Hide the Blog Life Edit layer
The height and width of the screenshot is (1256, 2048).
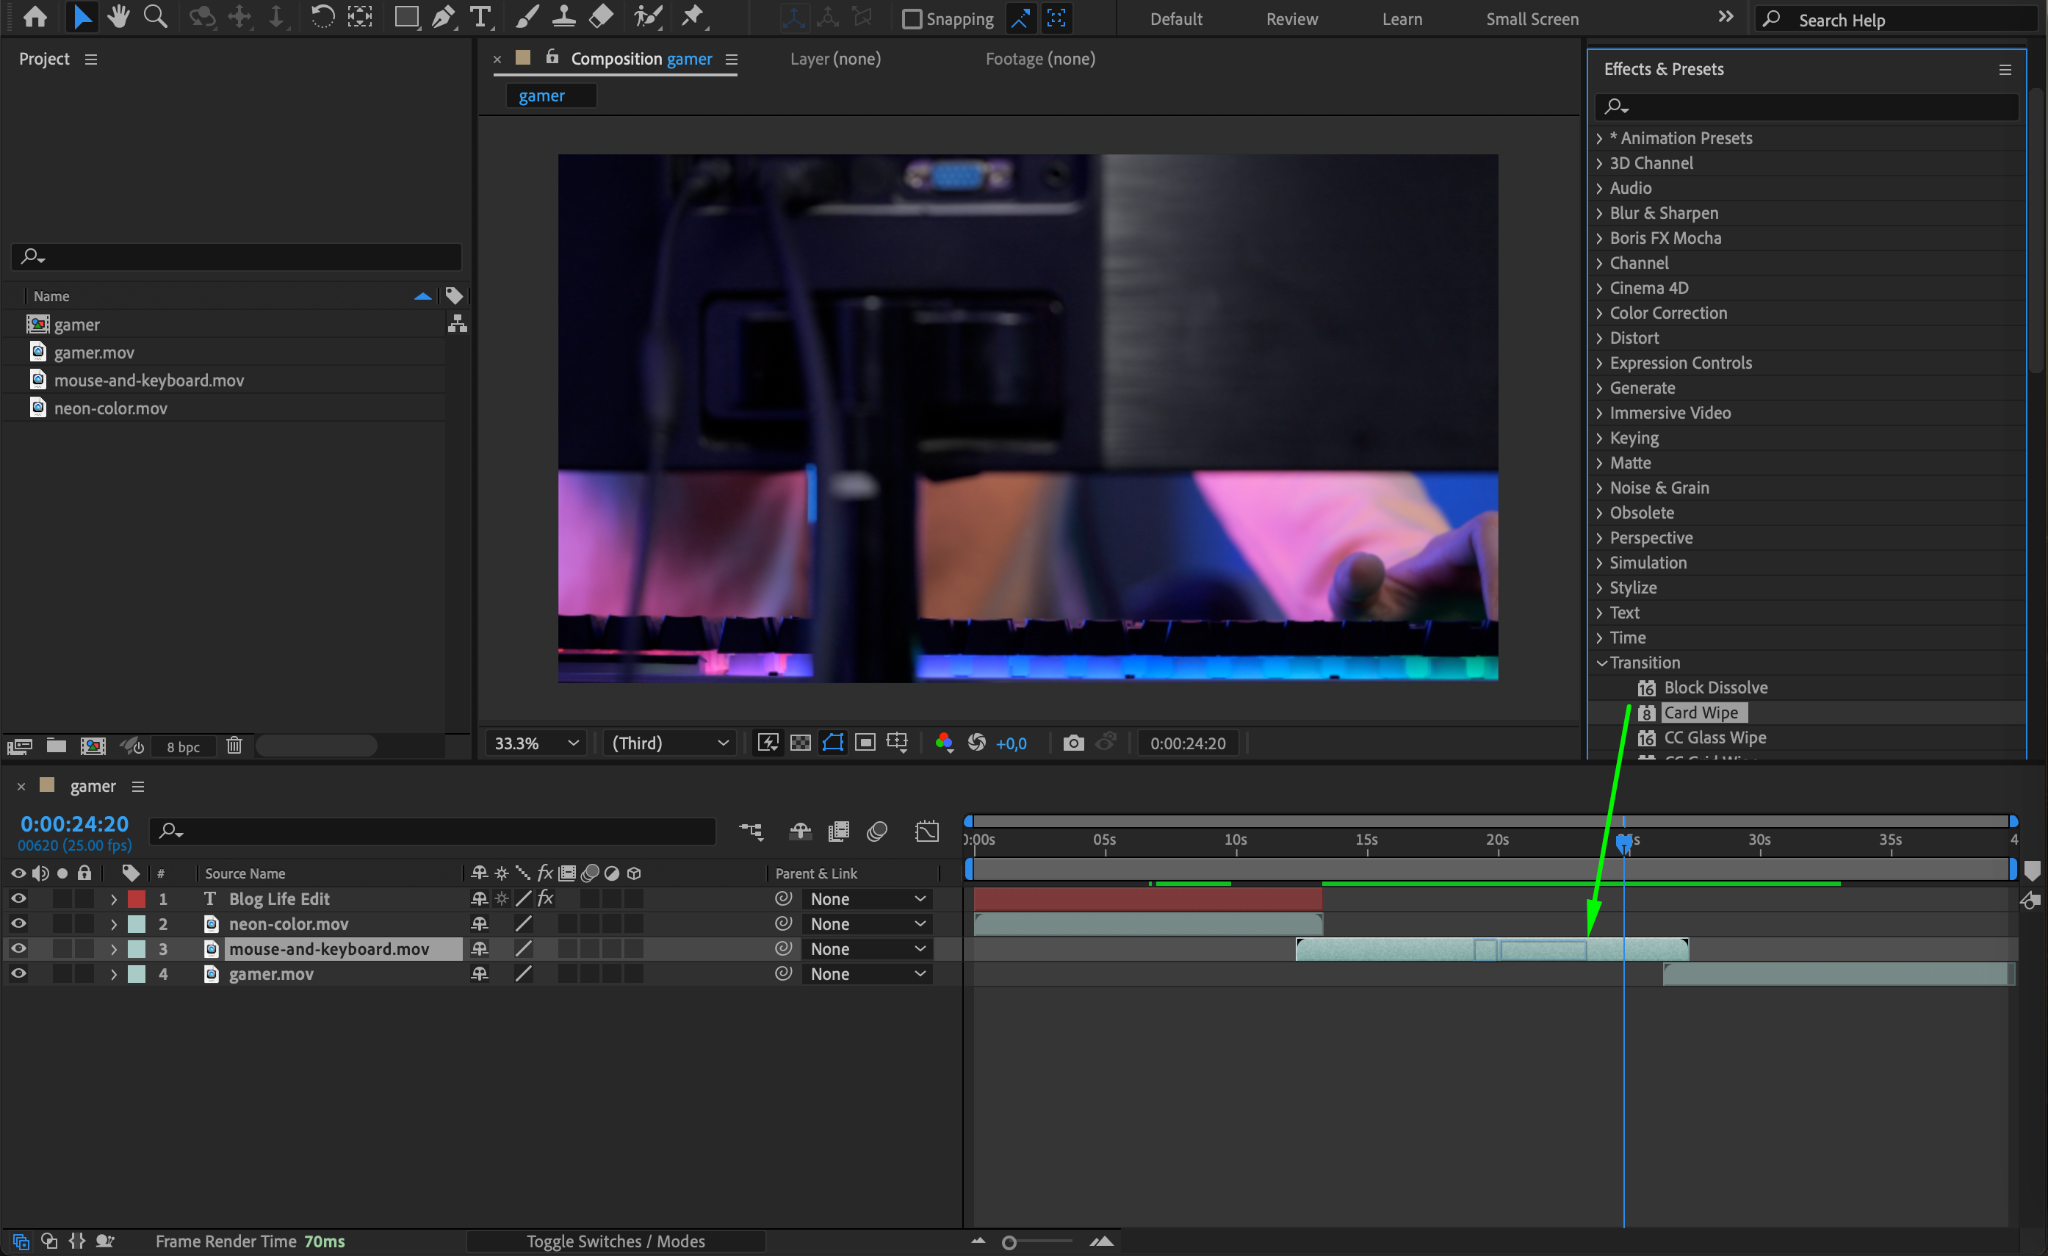pyautogui.click(x=18, y=899)
